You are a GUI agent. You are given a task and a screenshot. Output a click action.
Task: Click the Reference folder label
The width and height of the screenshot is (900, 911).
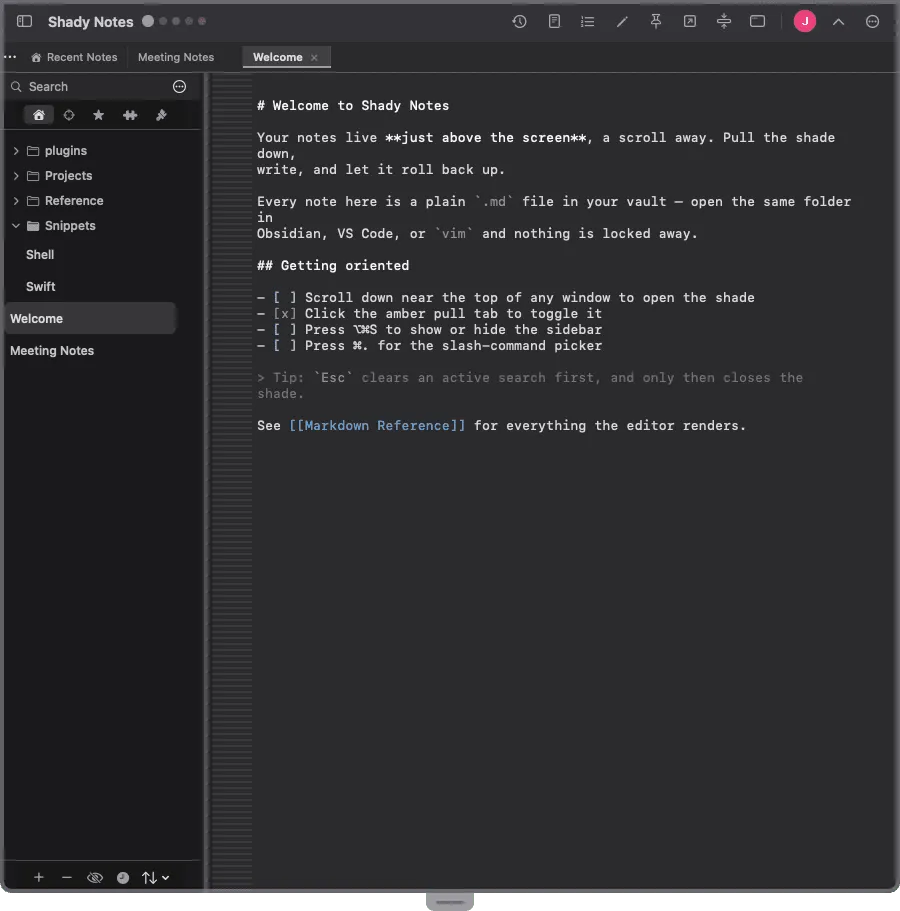tap(74, 201)
